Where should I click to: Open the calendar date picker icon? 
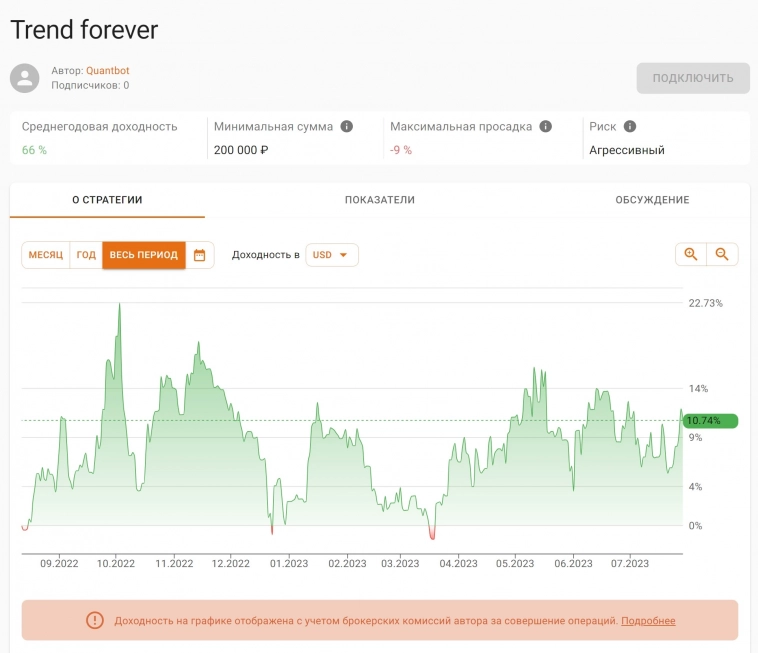pos(200,255)
